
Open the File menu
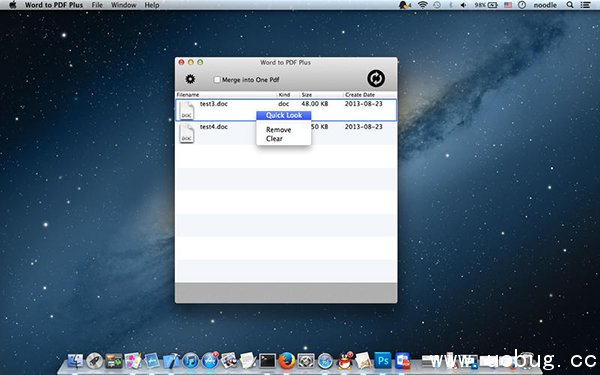coord(97,5)
